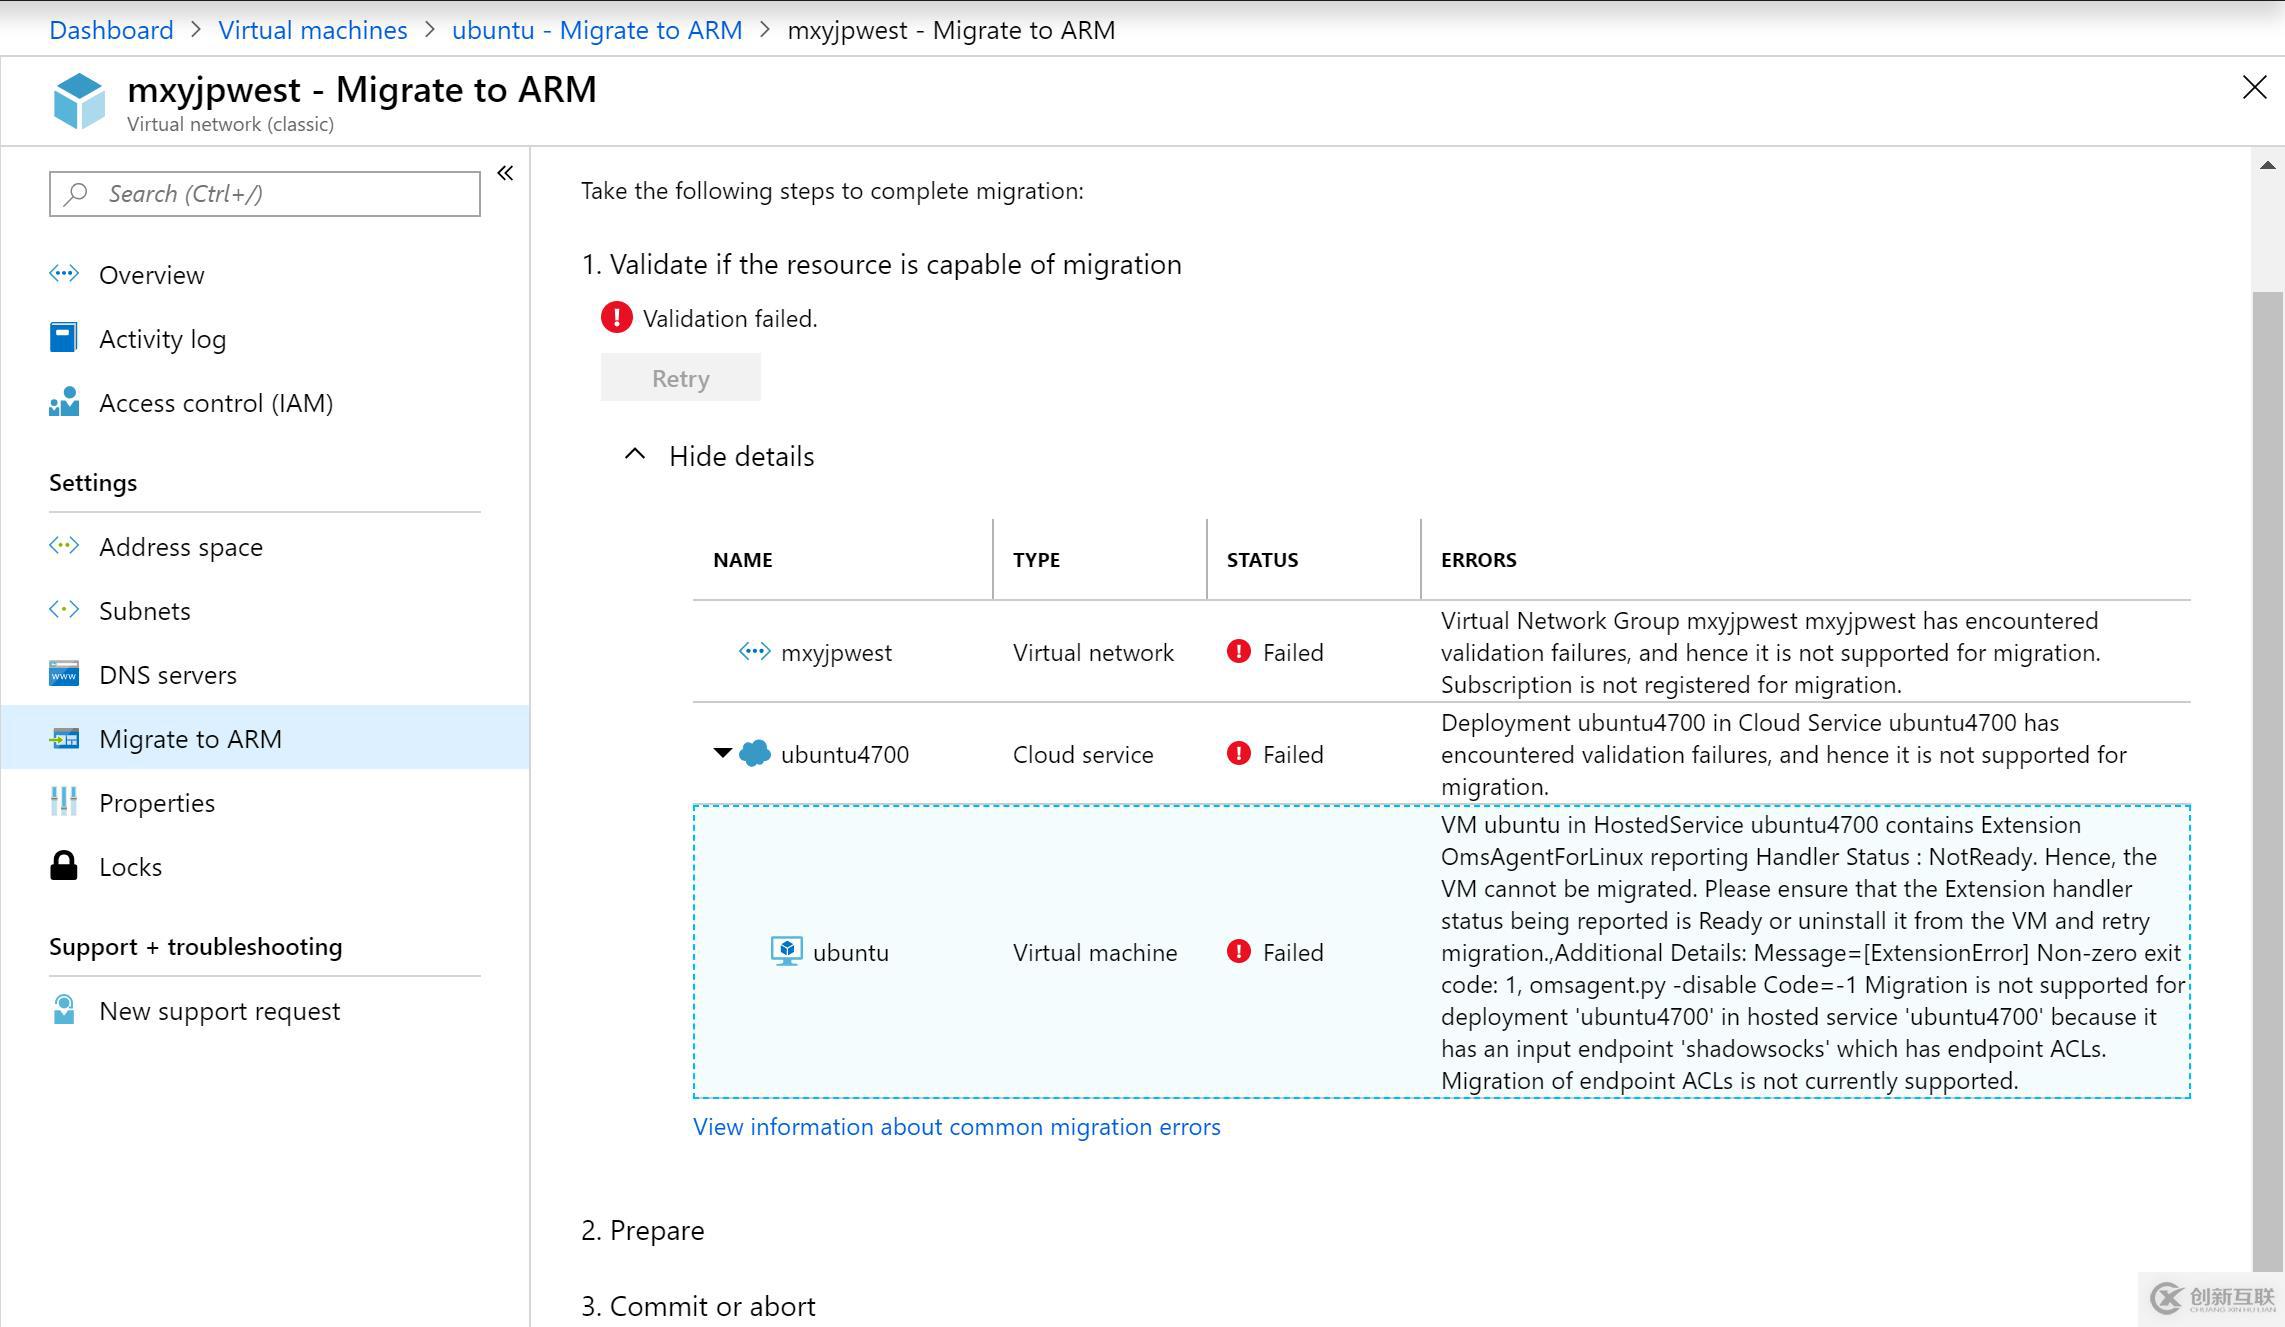Click View information about common migration errors
The width and height of the screenshot is (2285, 1327).
click(959, 1126)
